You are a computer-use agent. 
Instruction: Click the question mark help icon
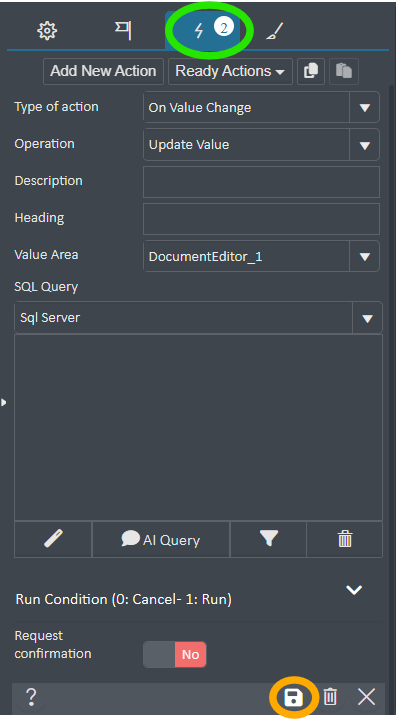(x=31, y=697)
